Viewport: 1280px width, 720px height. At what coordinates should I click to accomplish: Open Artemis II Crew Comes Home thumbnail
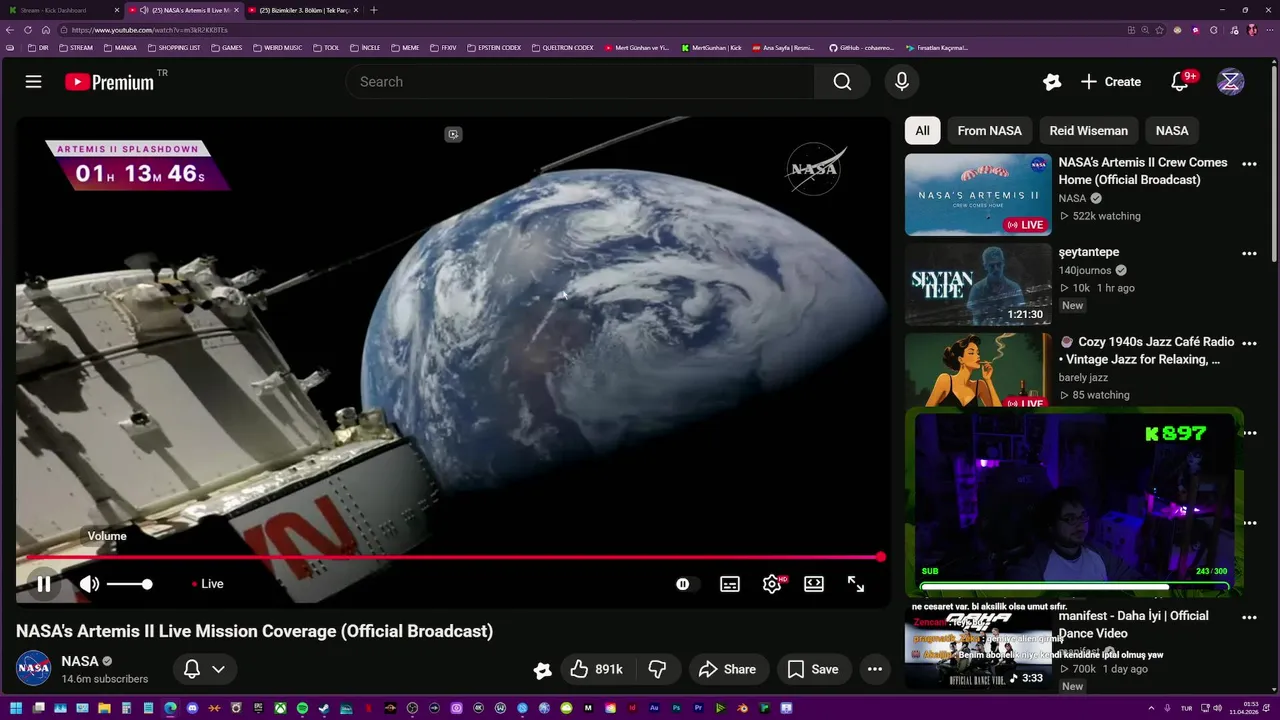(x=978, y=194)
